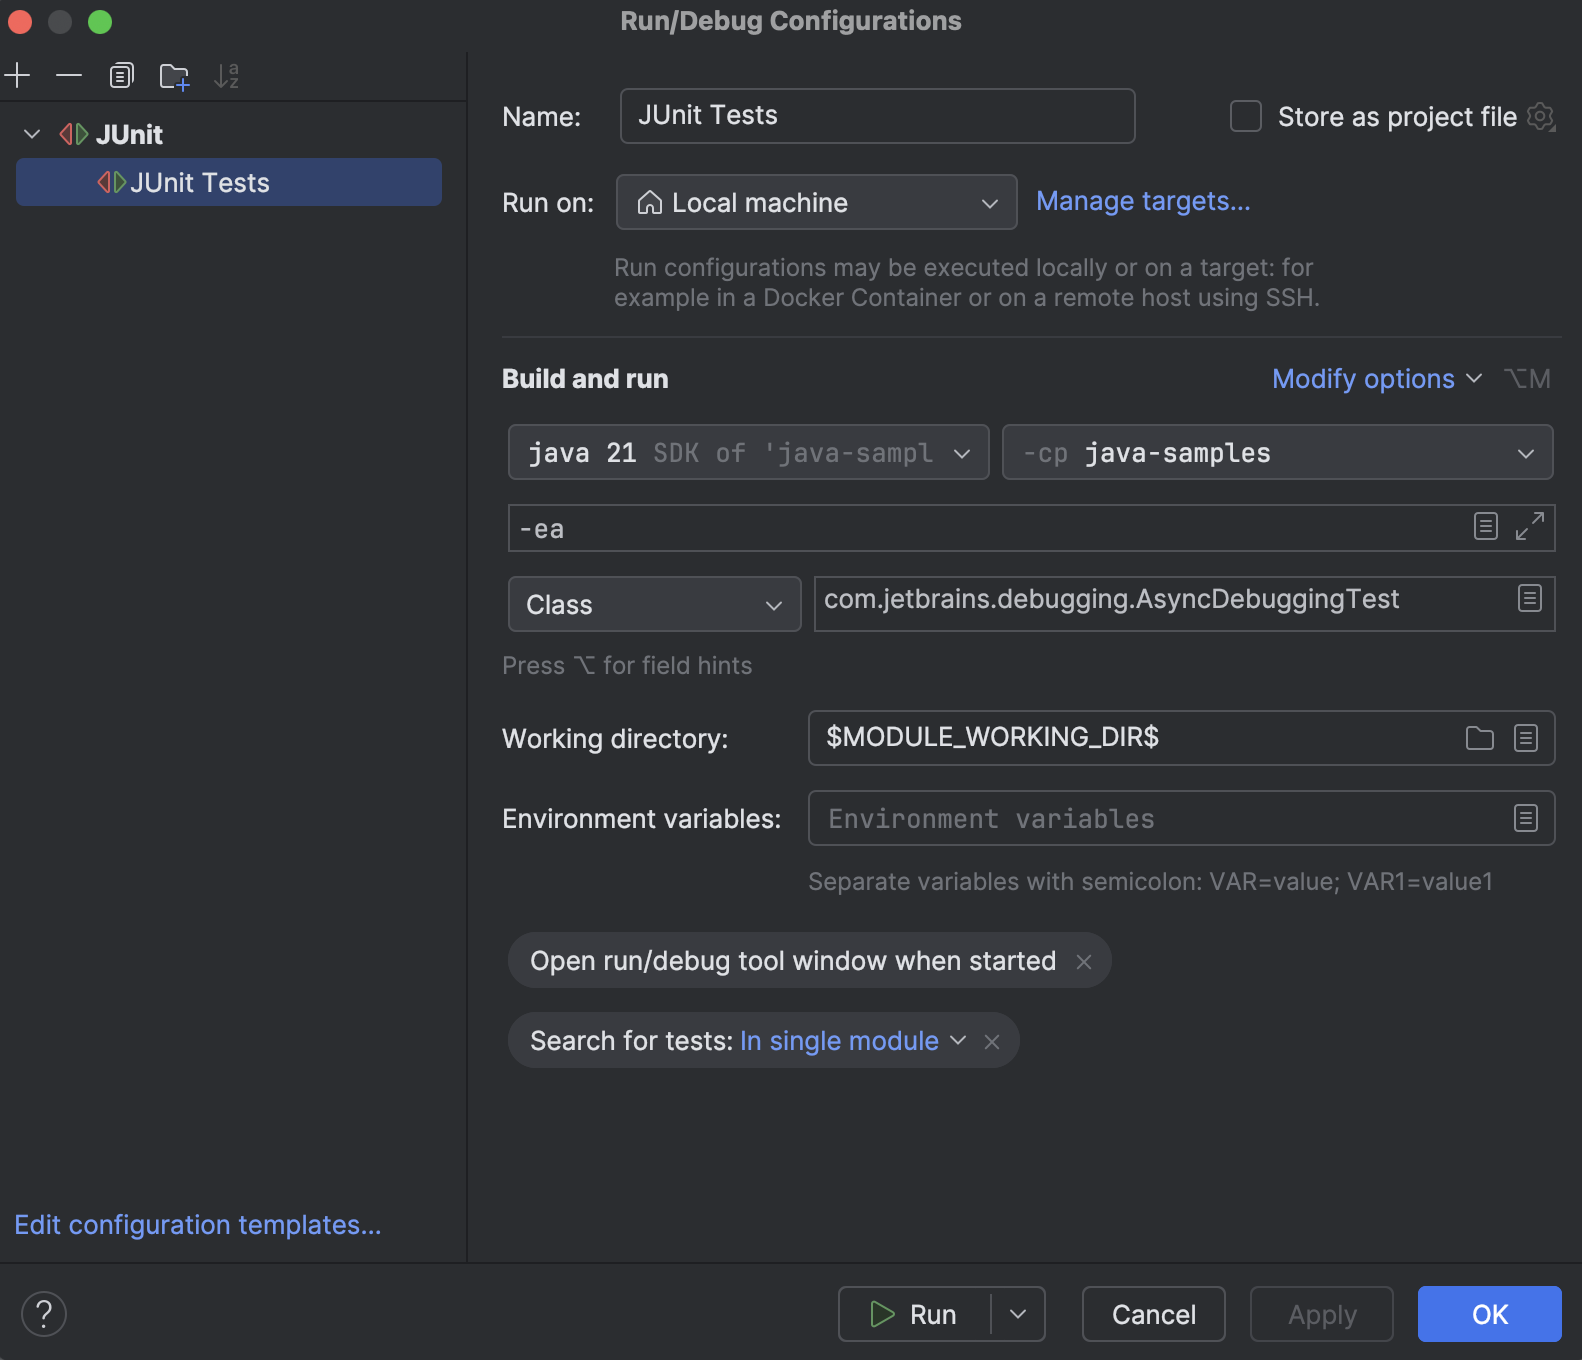1582x1360 pixels.
Task: Add a new configuration with plus icon
Action: [x=18, y=76]
